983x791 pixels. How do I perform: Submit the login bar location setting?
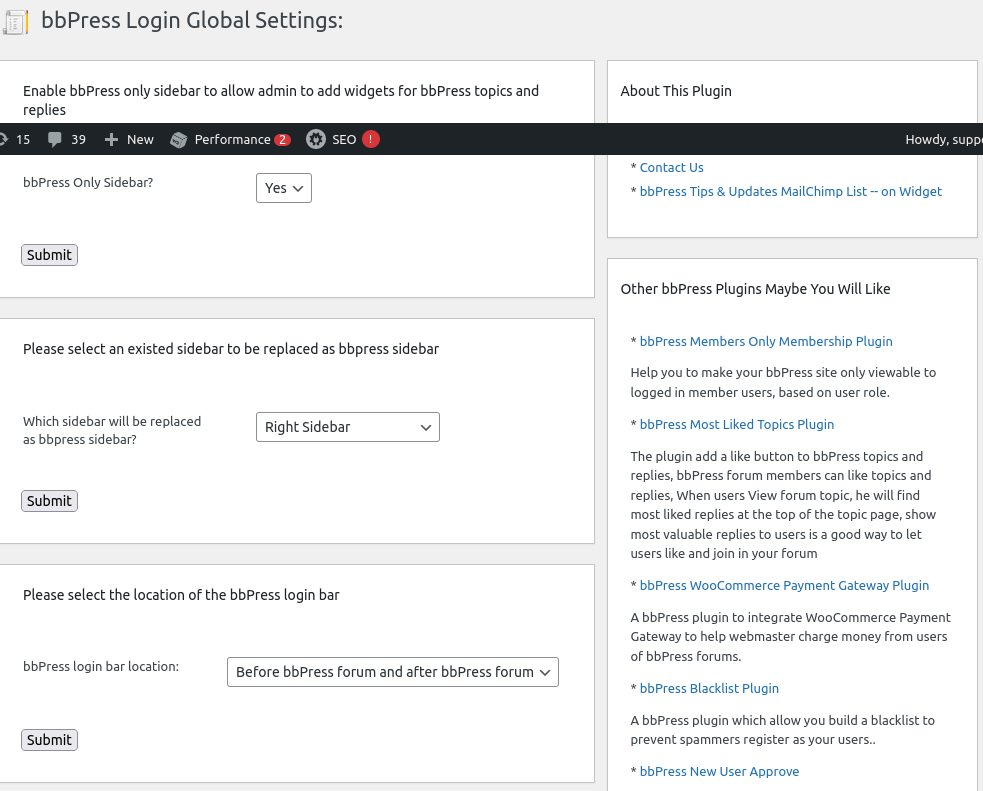coord(49,740)
